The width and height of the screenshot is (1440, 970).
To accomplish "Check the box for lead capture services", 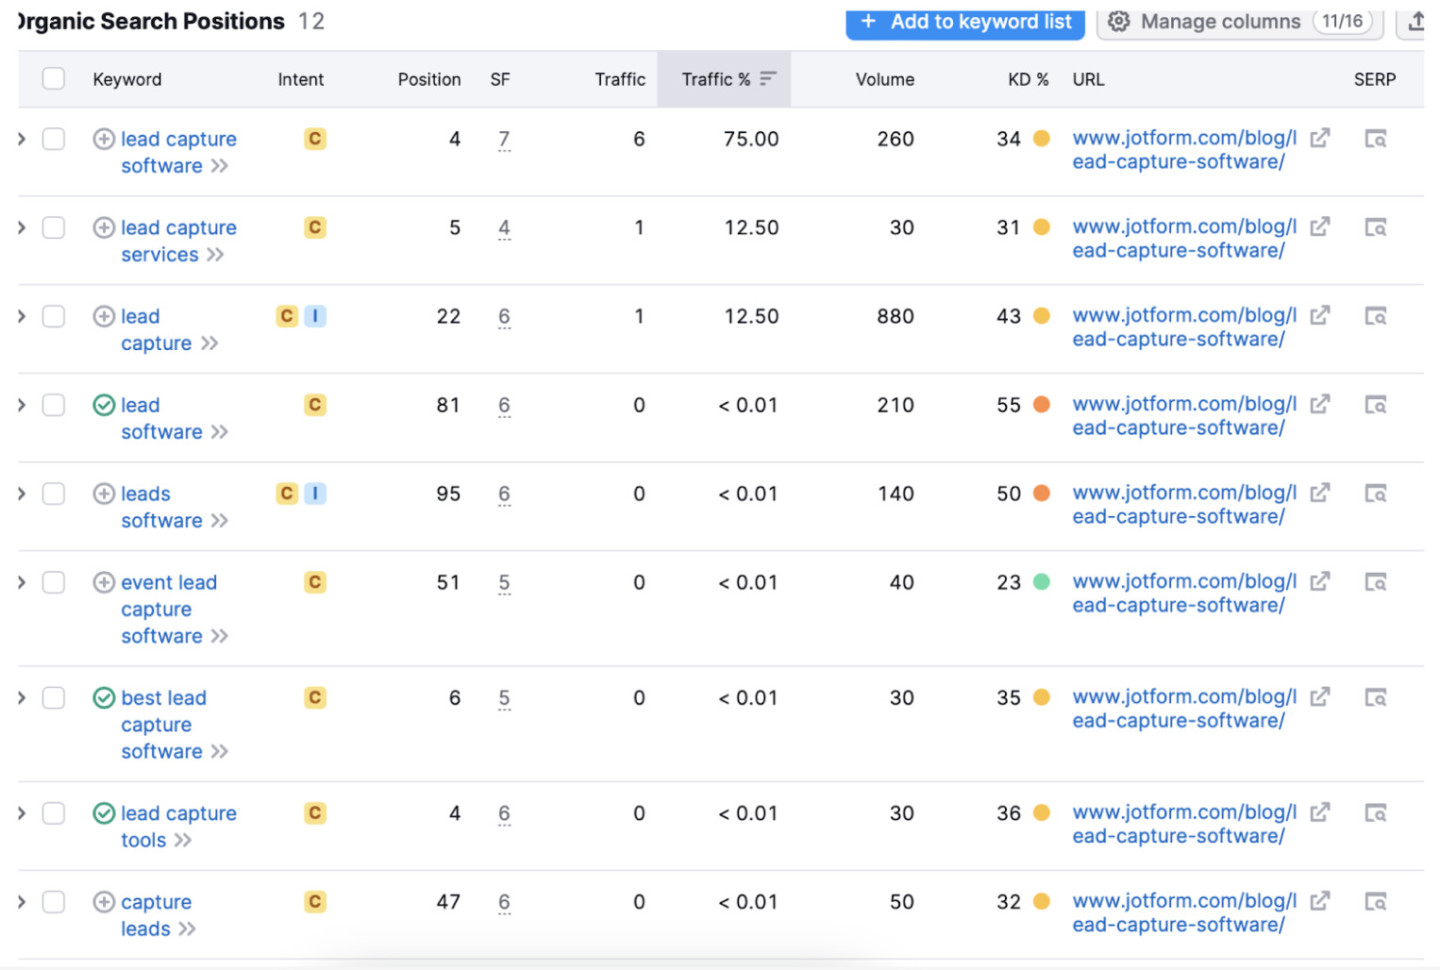I will pyautogui.click(x=54, y=228).
